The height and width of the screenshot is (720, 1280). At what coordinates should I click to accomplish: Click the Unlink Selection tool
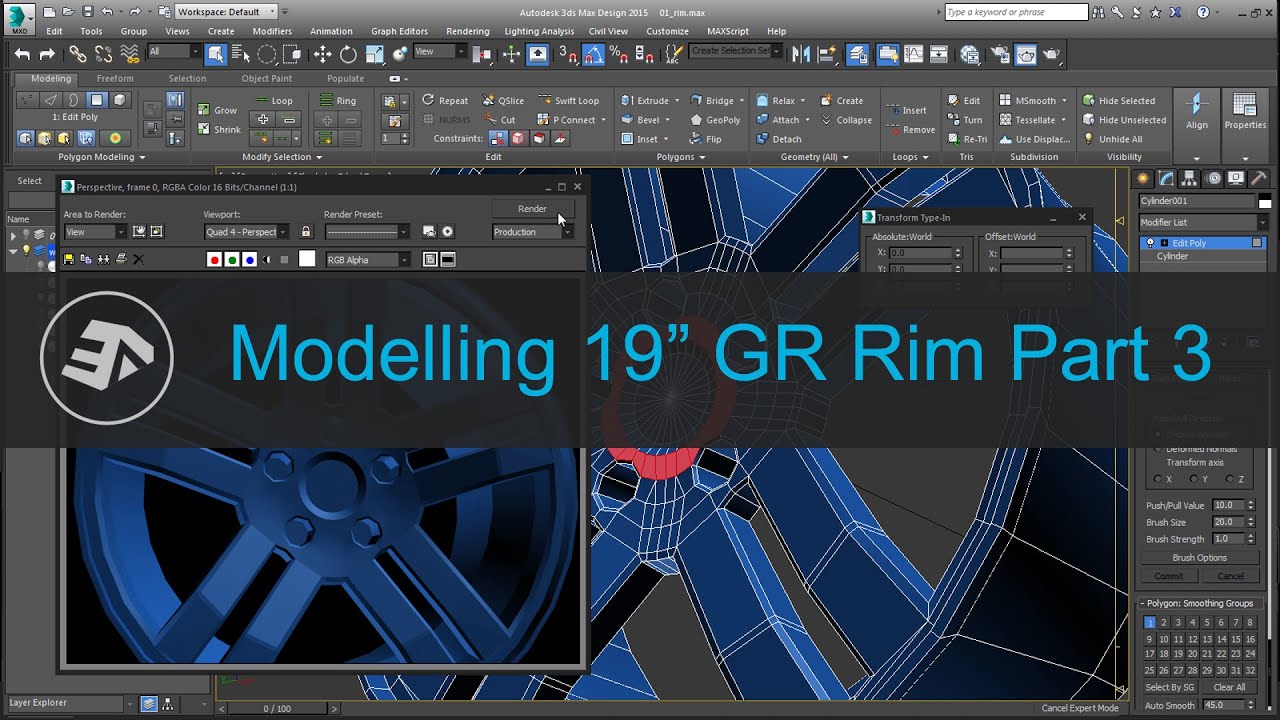pos(102,54)
